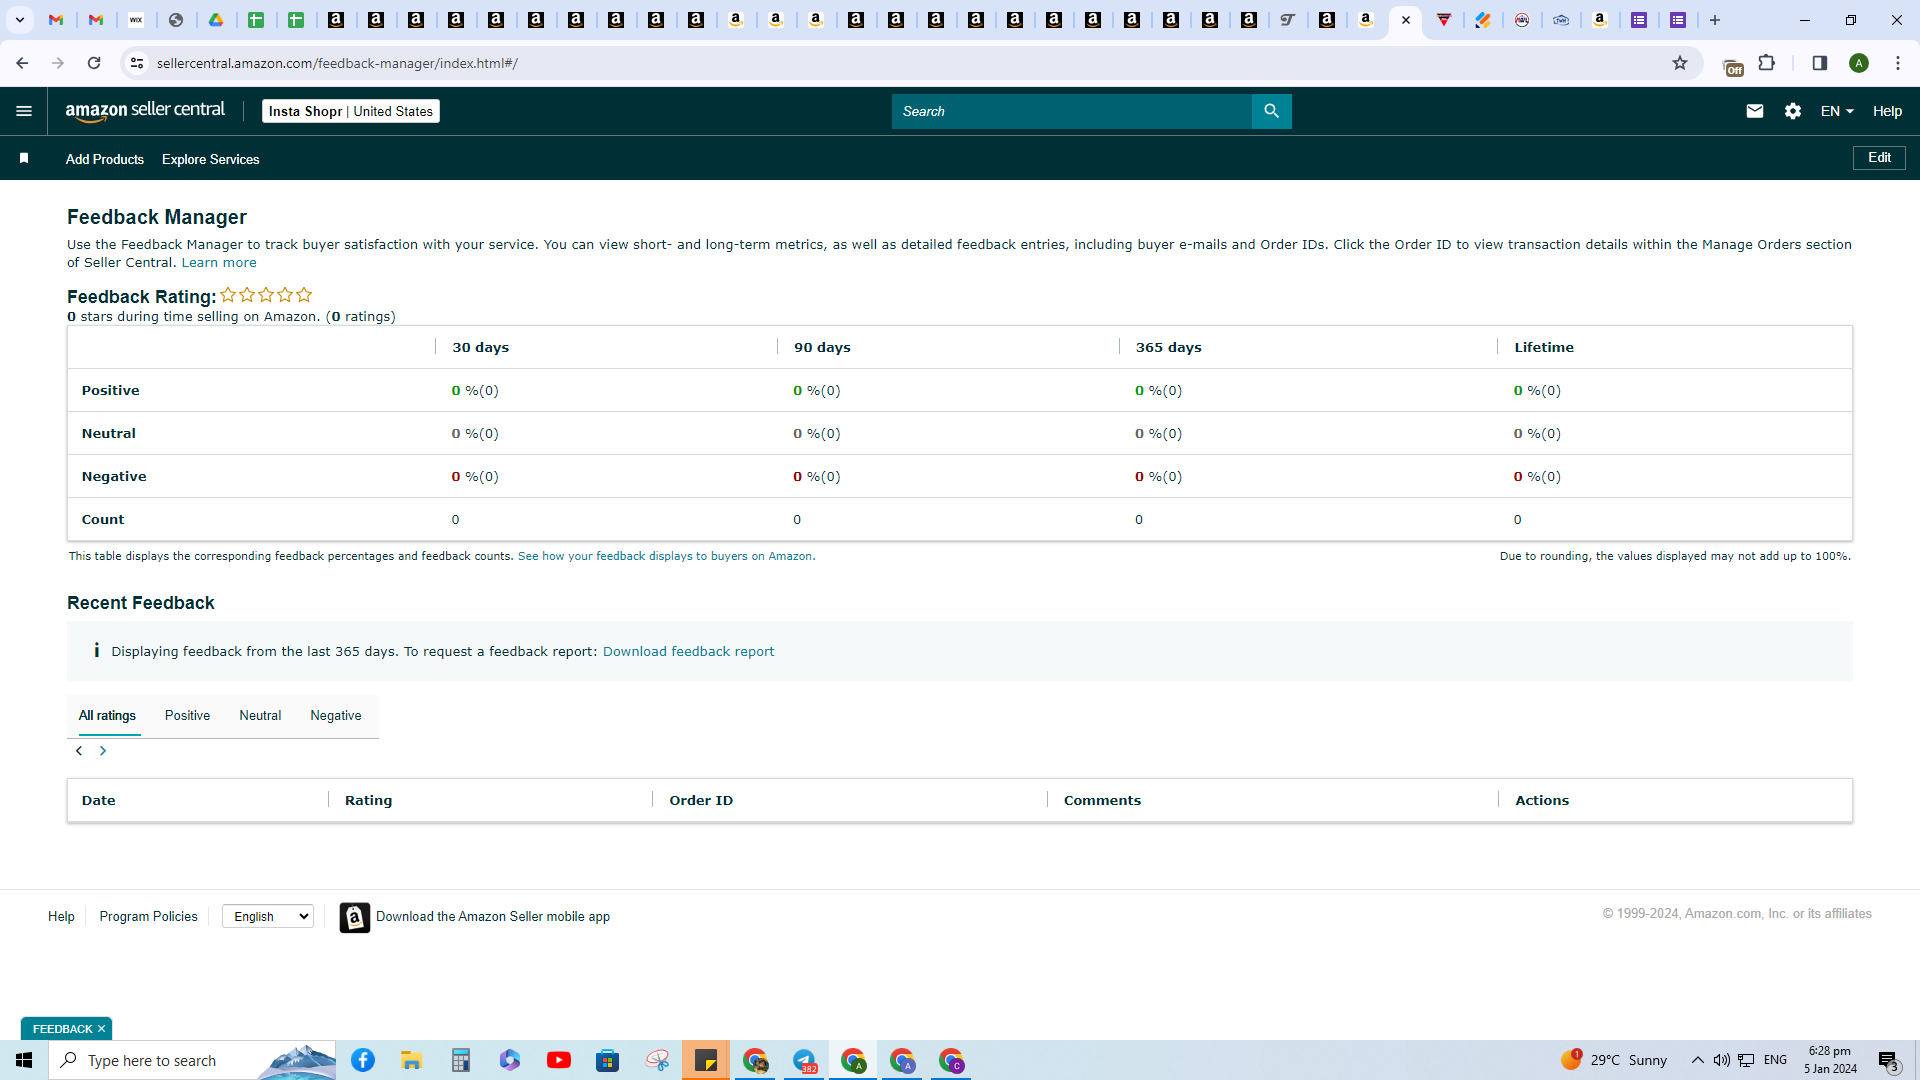The height and width of the screenshot is (1080, 1920).
Task: Open Chrome profile avatar A
Action: 1859,63
